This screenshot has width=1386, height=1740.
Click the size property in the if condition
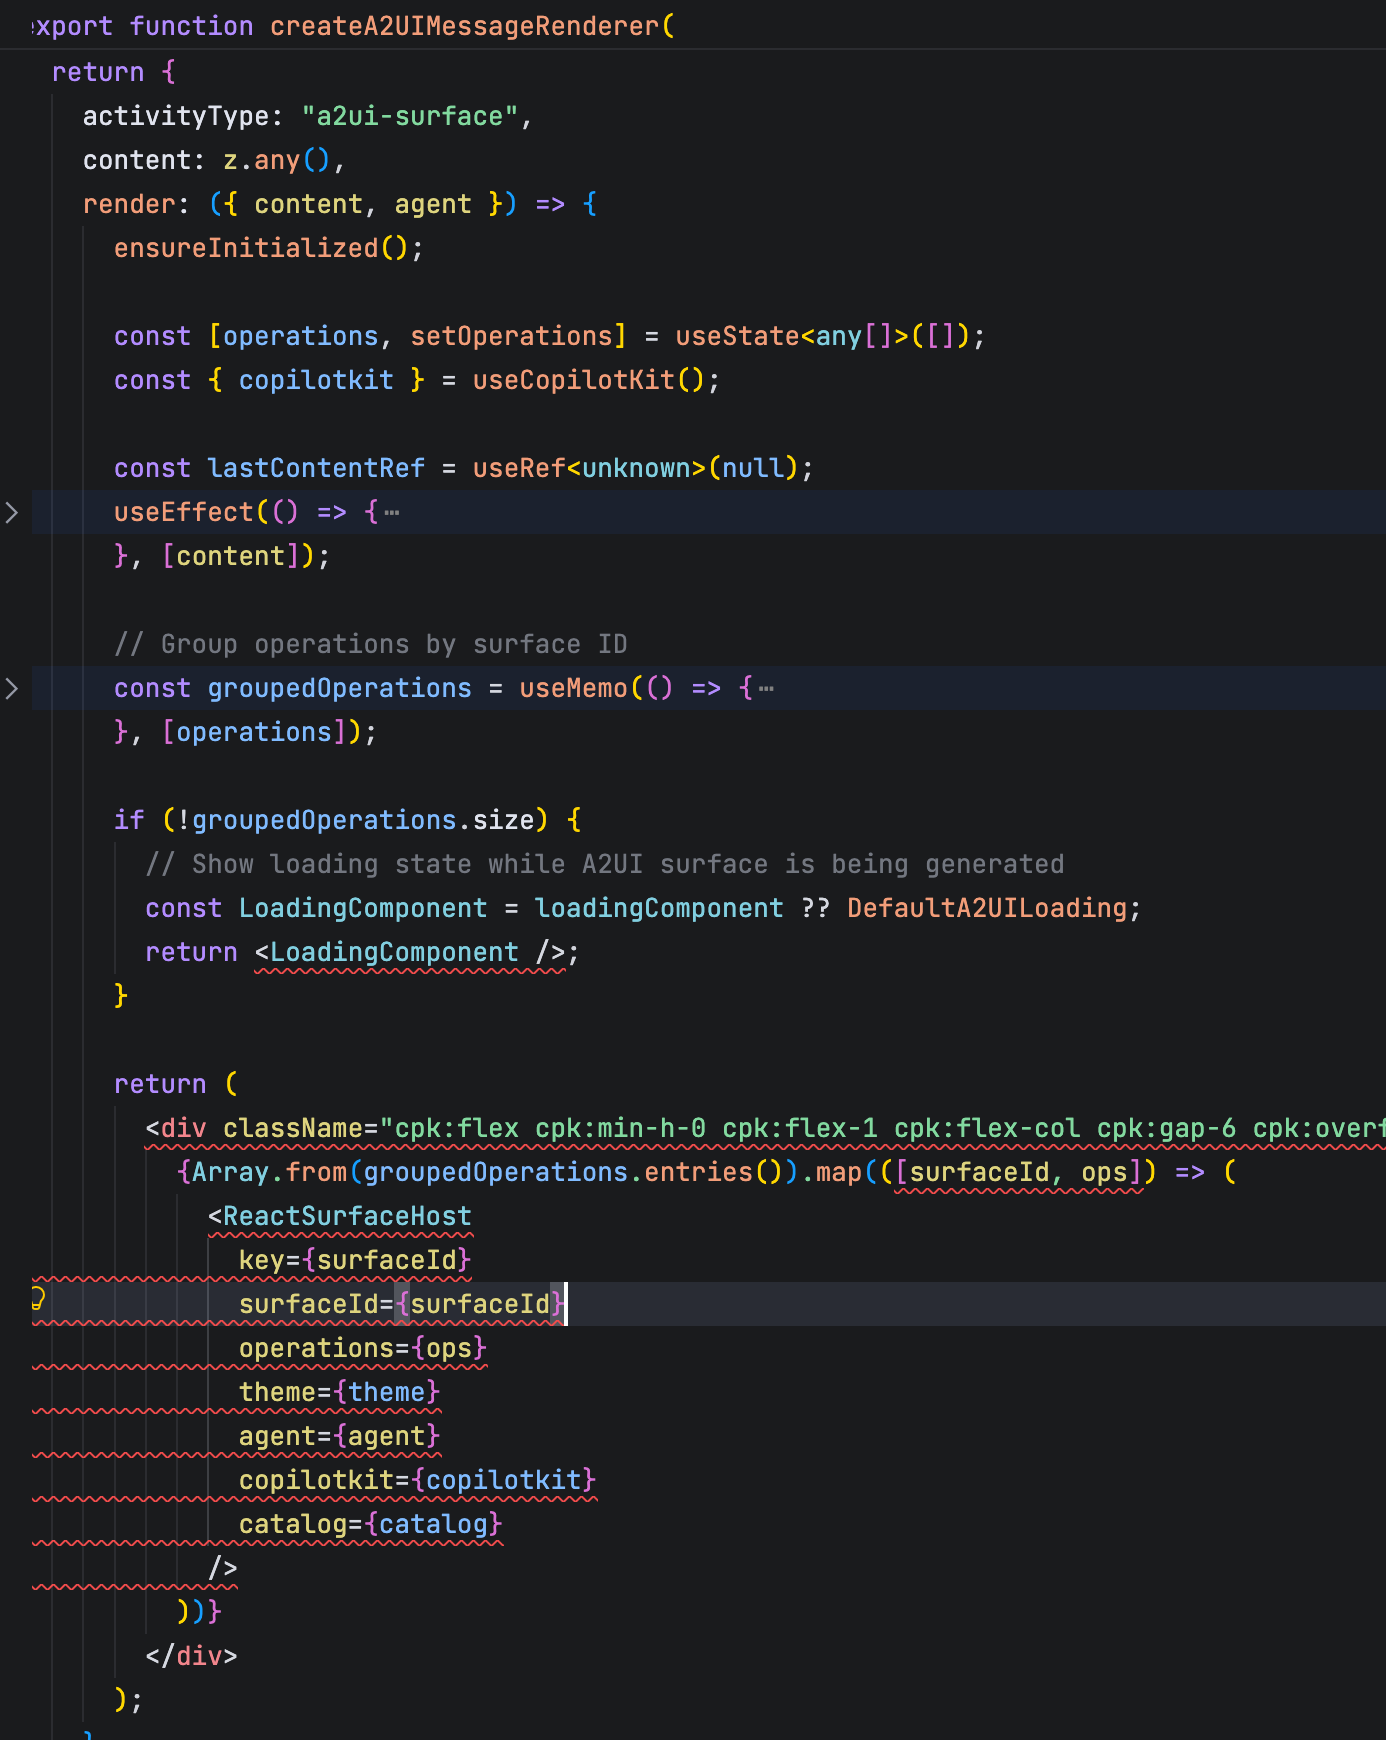(504, 821)
